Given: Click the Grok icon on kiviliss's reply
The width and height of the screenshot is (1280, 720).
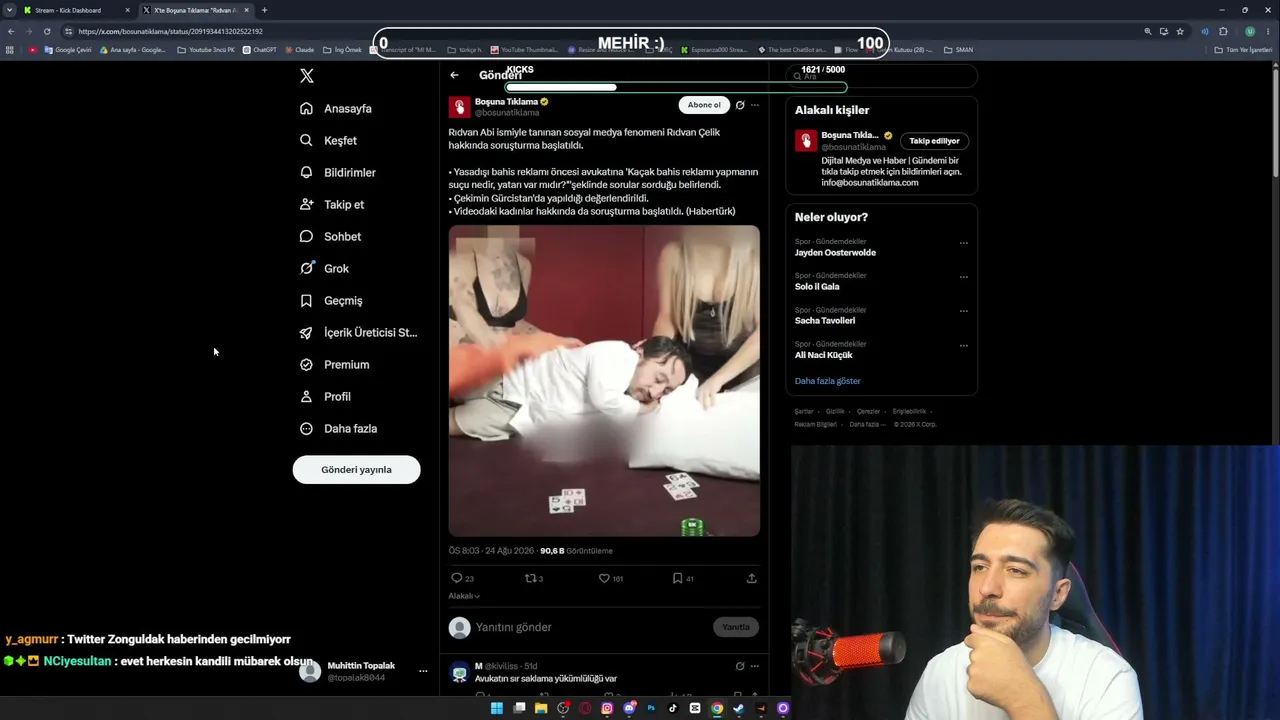Looking at the screenshot, I should pos(740,666).
